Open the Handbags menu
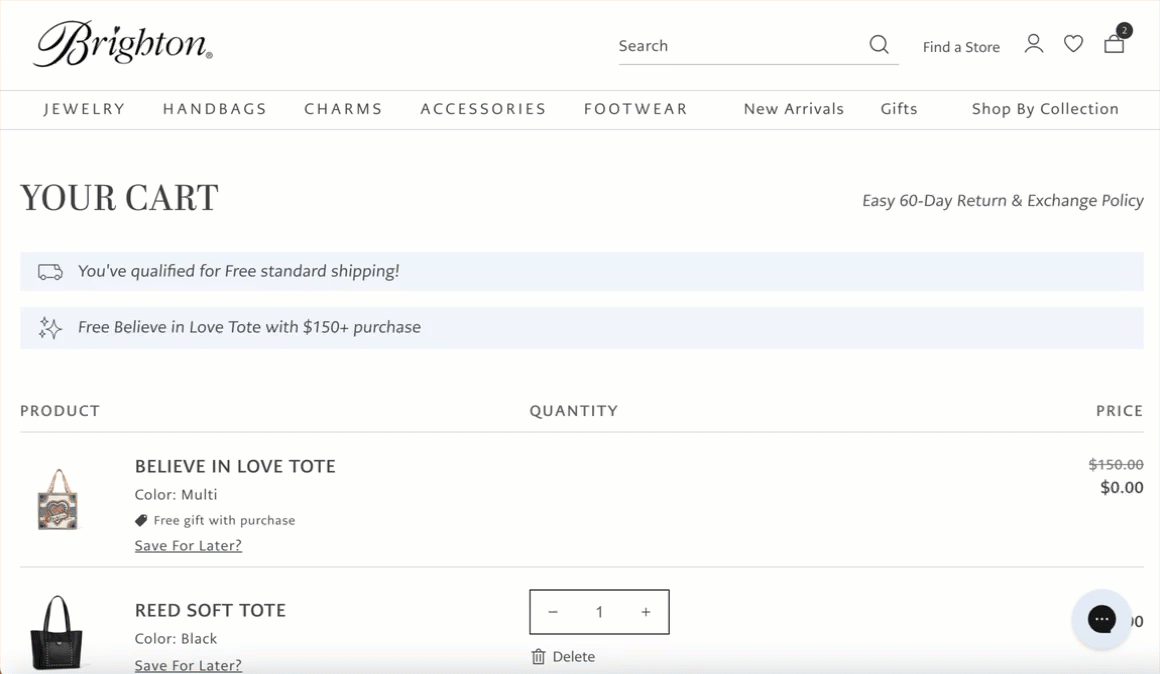The width and height of the screenshot is (1160, 674). click(x=215, y=109)
